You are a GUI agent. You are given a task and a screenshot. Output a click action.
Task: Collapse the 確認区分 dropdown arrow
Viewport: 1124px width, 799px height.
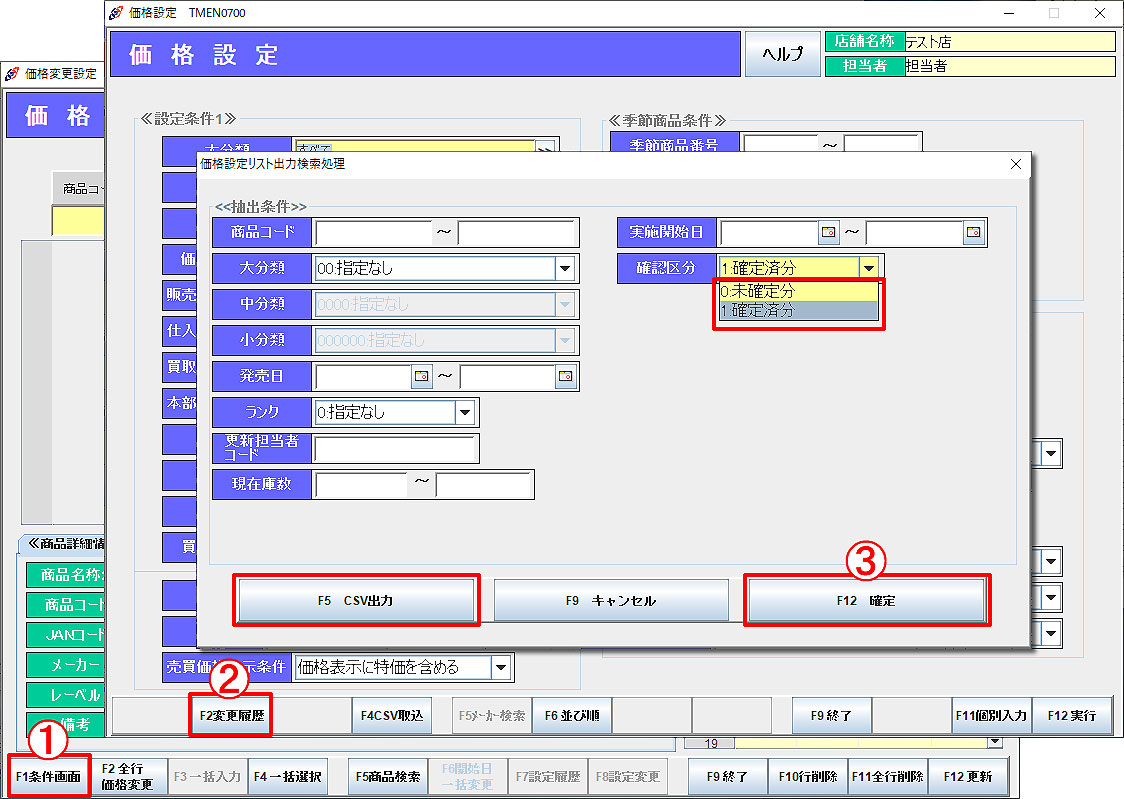click(x=869, y=268)
